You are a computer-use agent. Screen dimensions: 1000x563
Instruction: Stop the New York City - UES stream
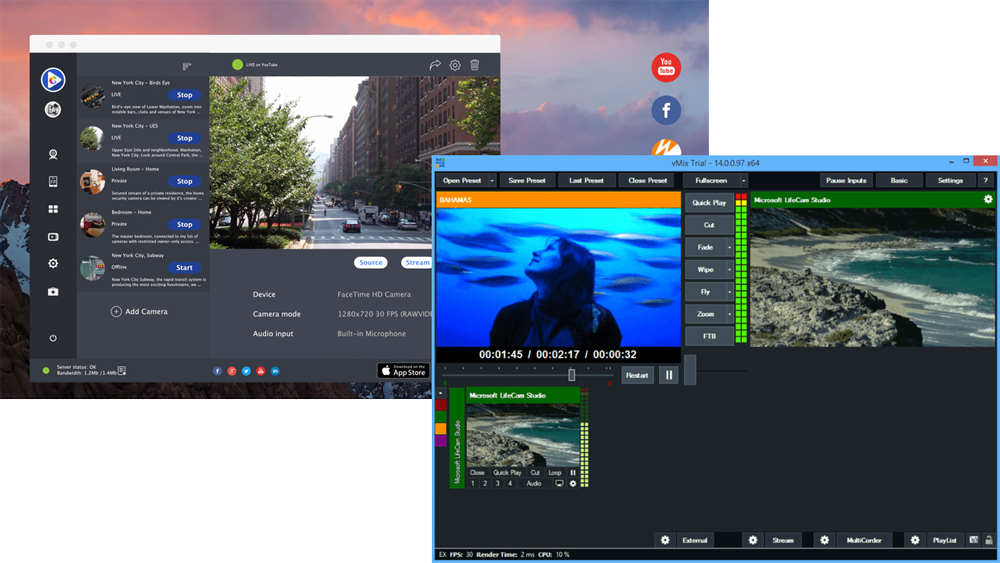click(x=185, y=138)
